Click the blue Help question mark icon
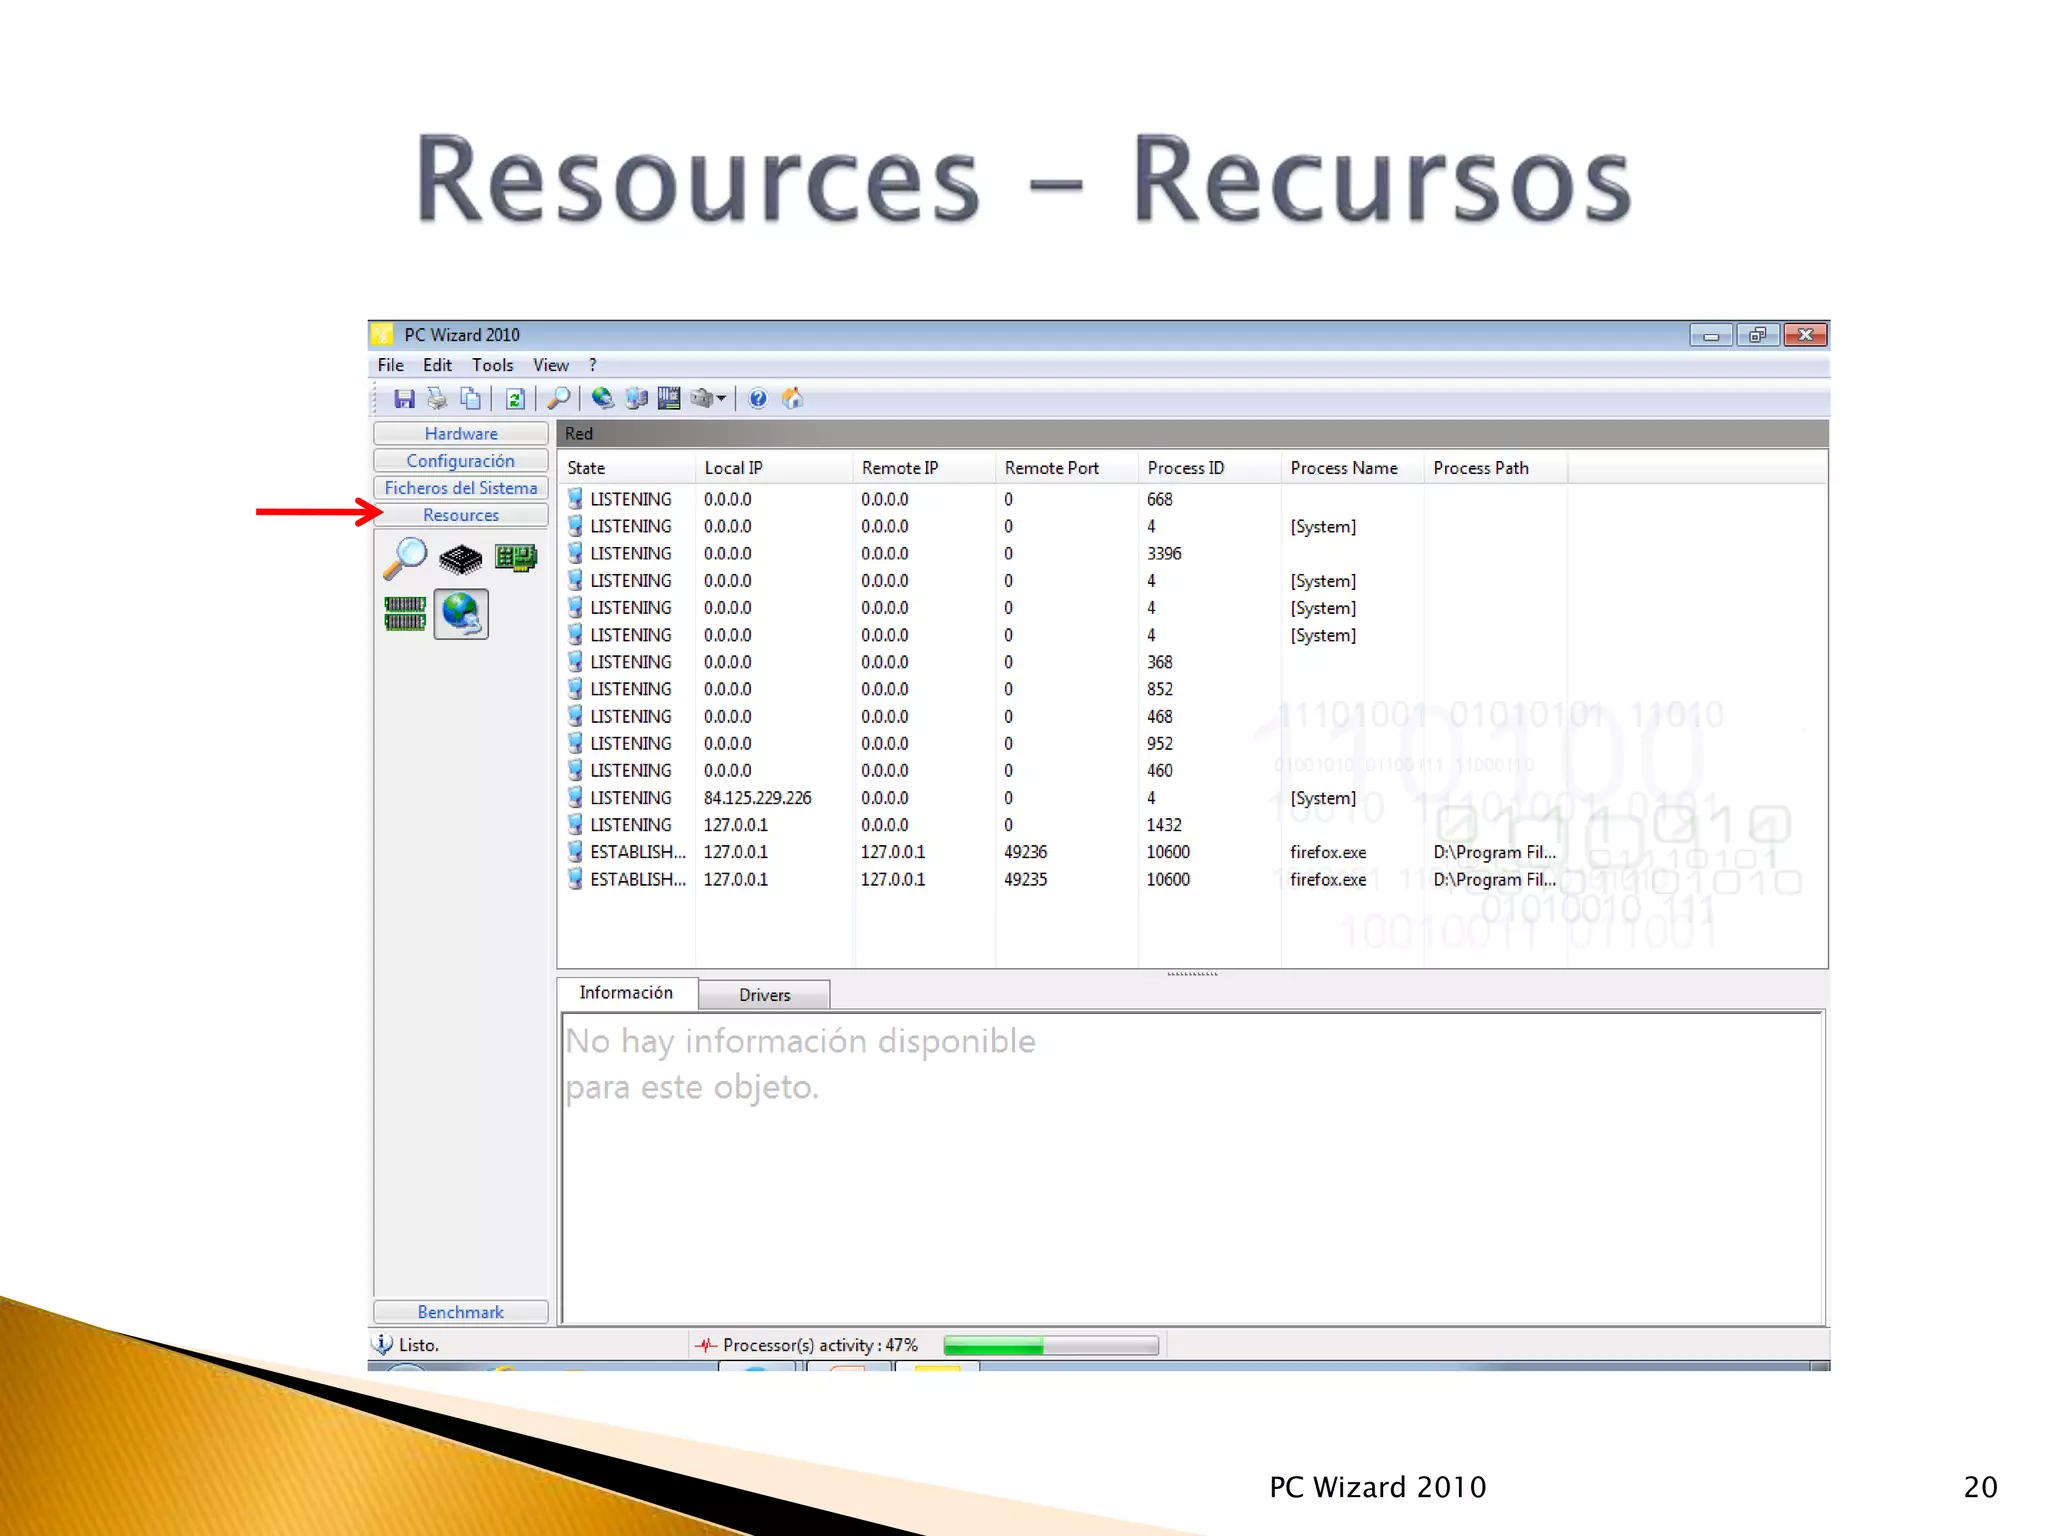This screenshot has height=1536, width=2048. click(758, 399)
